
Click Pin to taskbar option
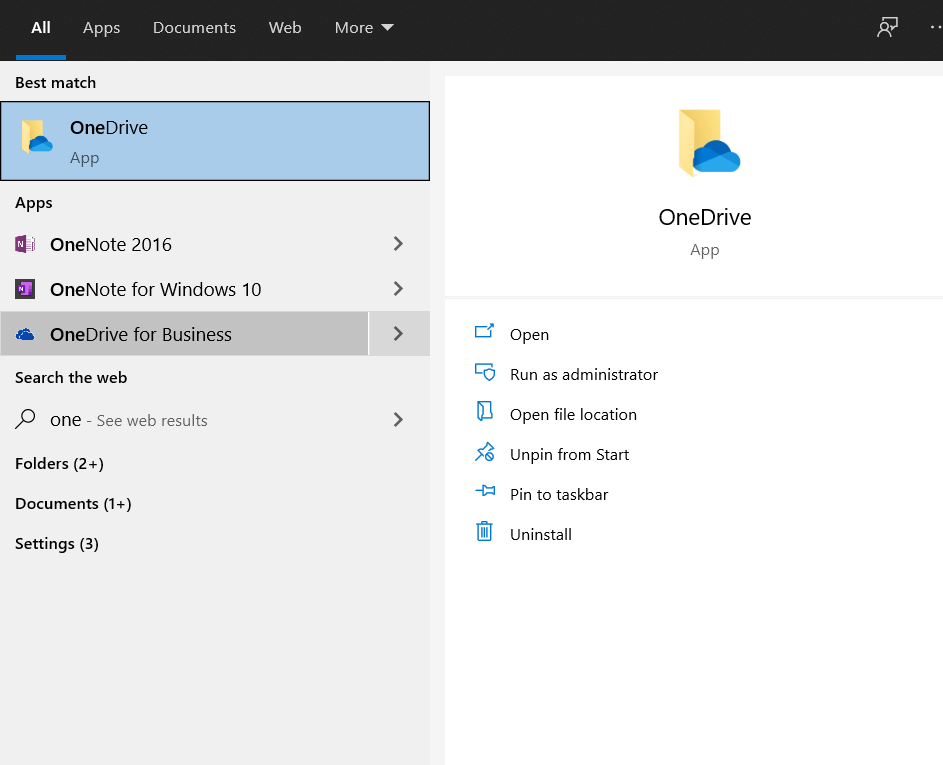[x=559, y=494]
